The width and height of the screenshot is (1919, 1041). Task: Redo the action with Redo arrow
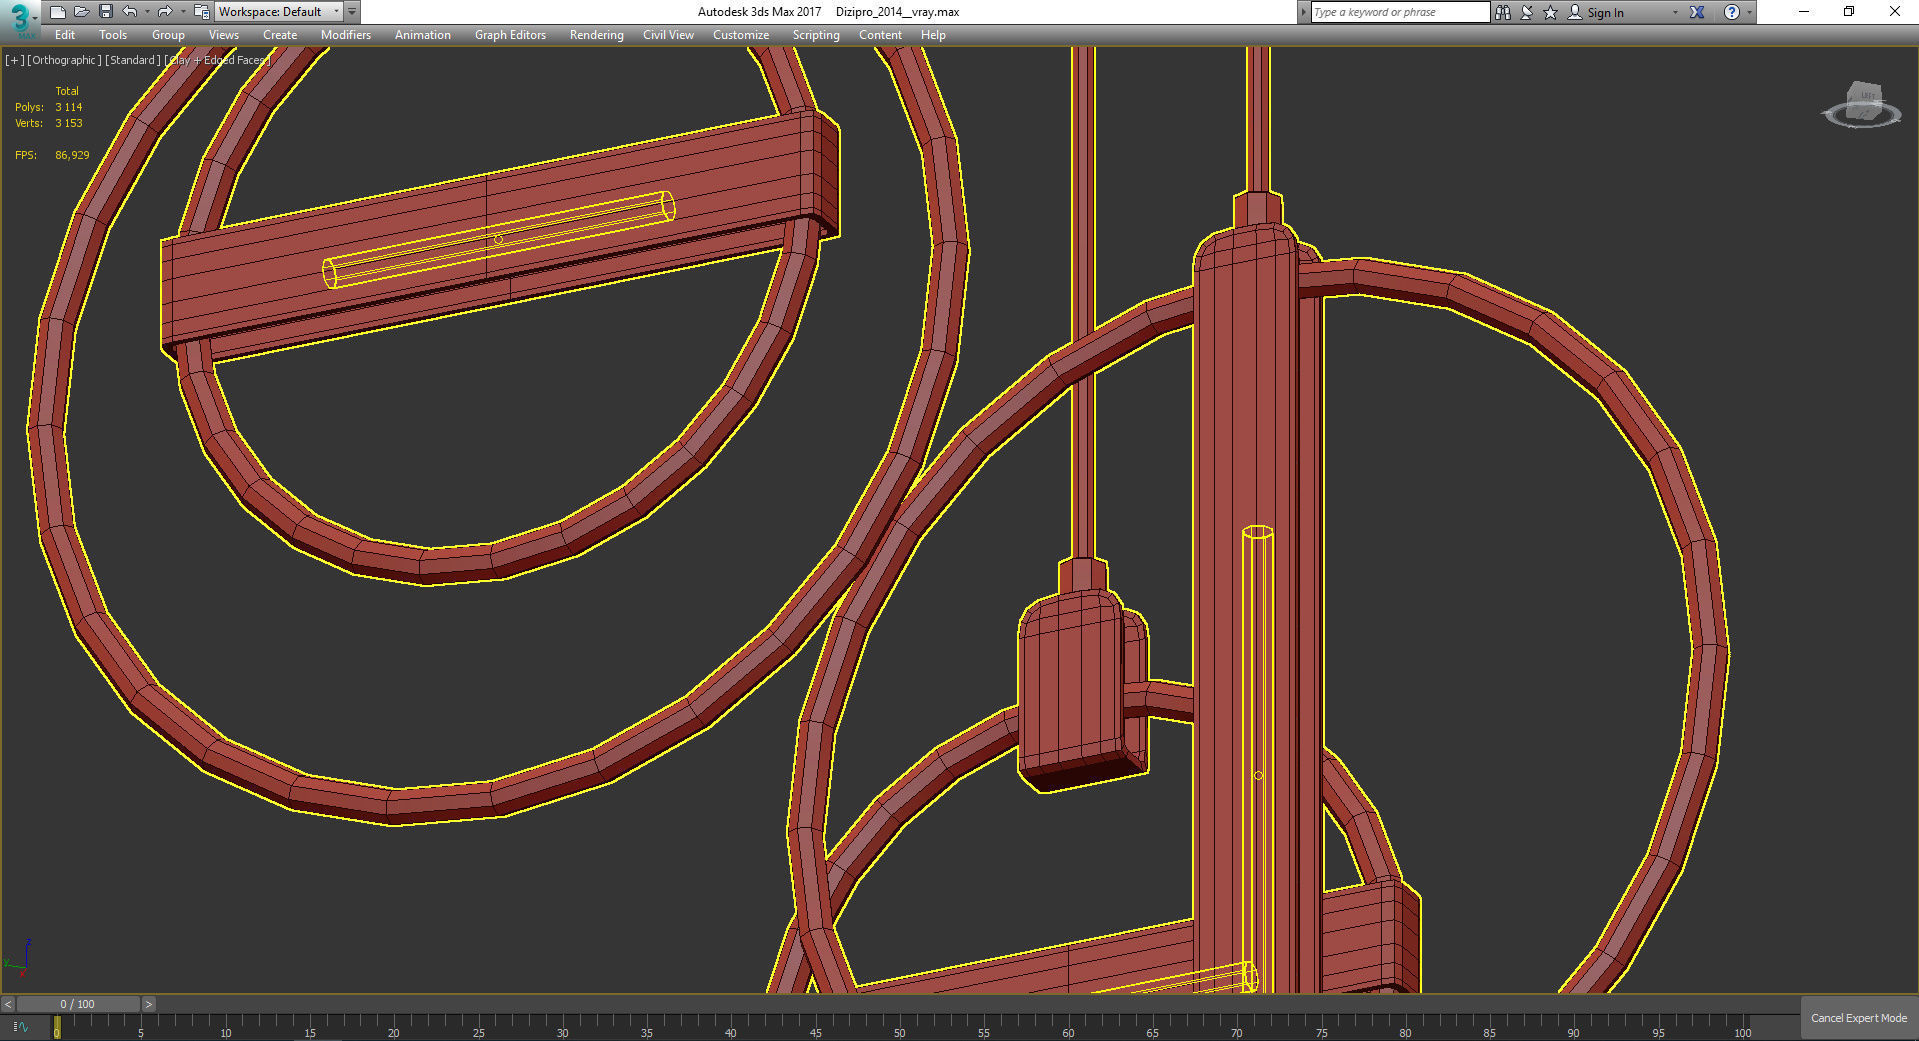coord(165,12)
